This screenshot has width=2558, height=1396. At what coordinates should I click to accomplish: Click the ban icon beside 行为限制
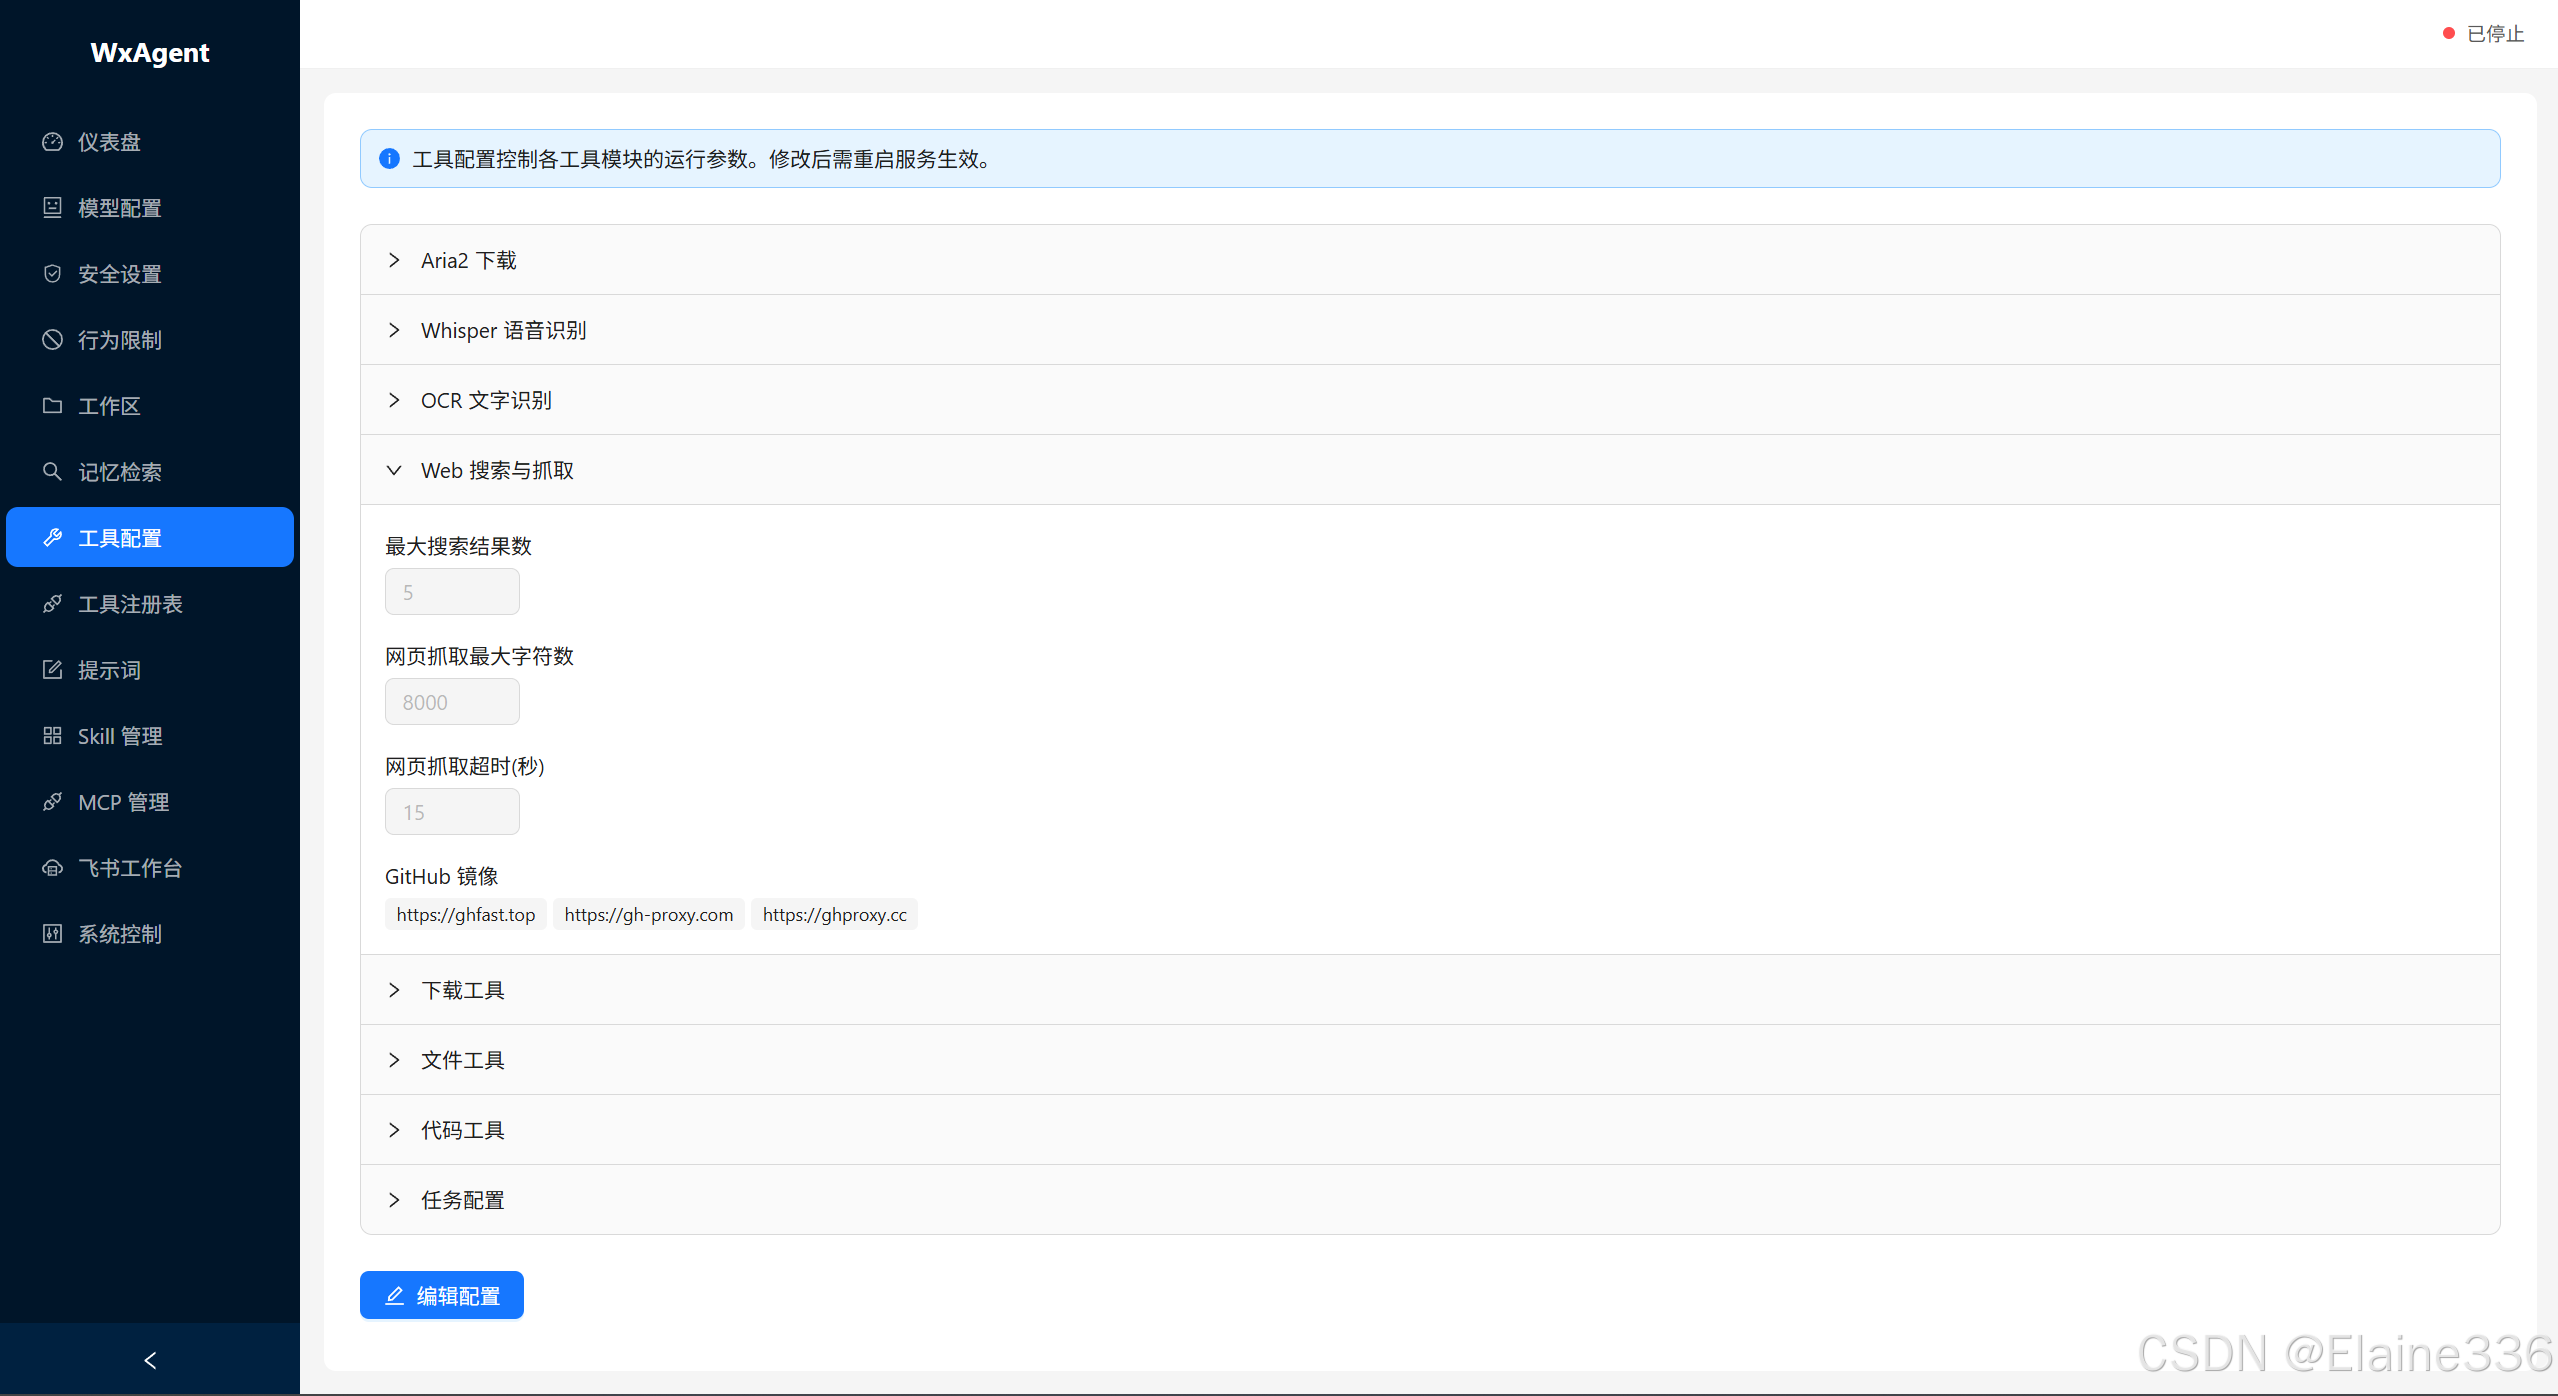click(53, 340)
